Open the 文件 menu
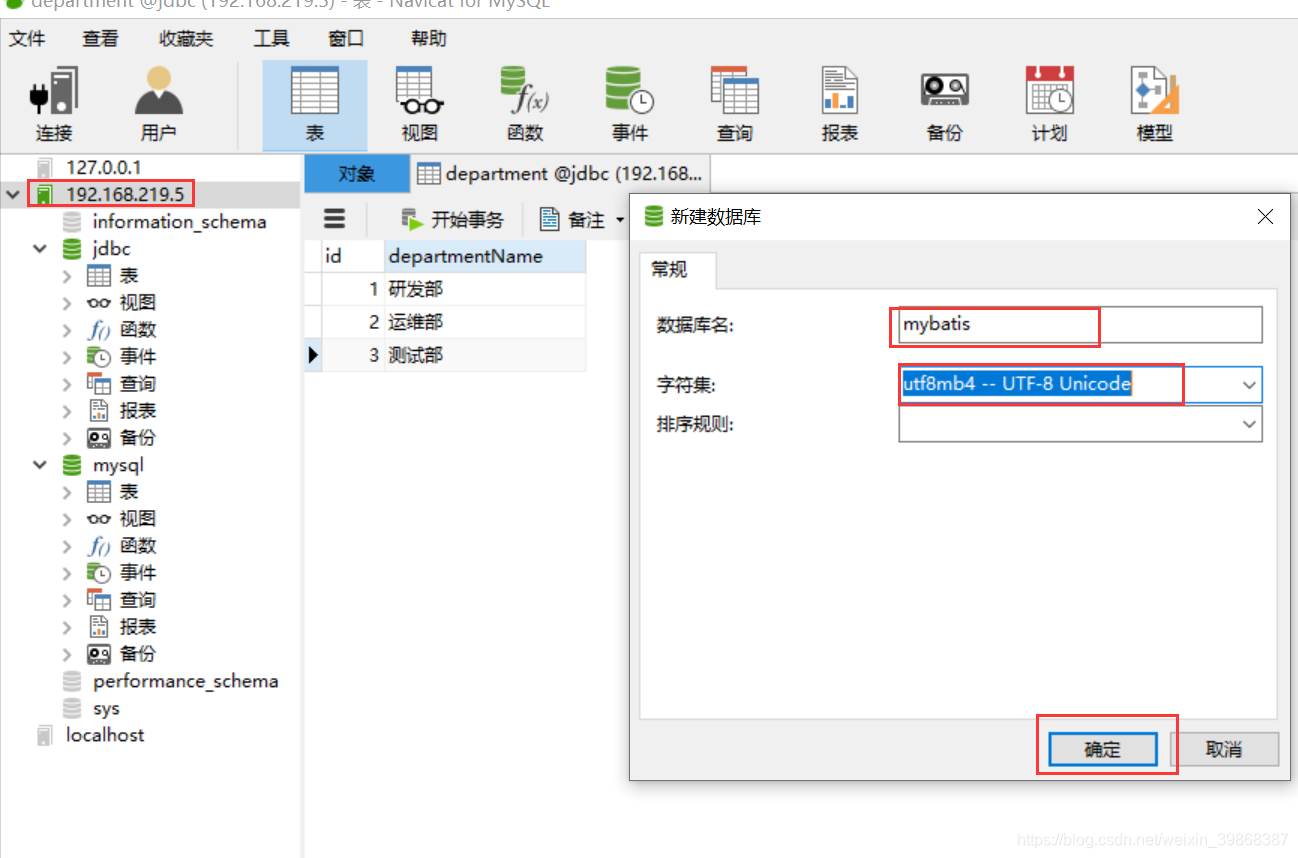 coord(28,39)
